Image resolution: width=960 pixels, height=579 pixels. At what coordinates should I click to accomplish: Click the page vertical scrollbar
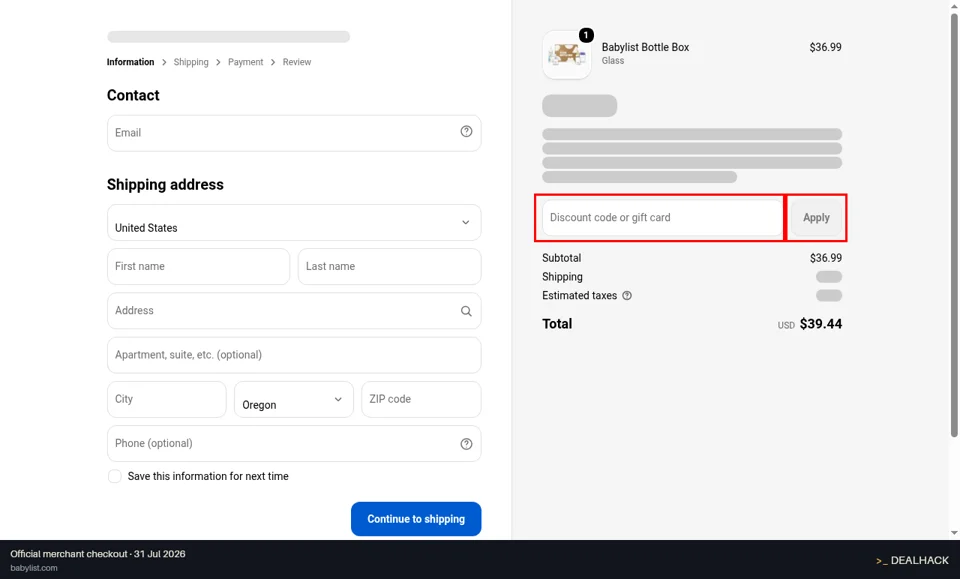(954, 225)
